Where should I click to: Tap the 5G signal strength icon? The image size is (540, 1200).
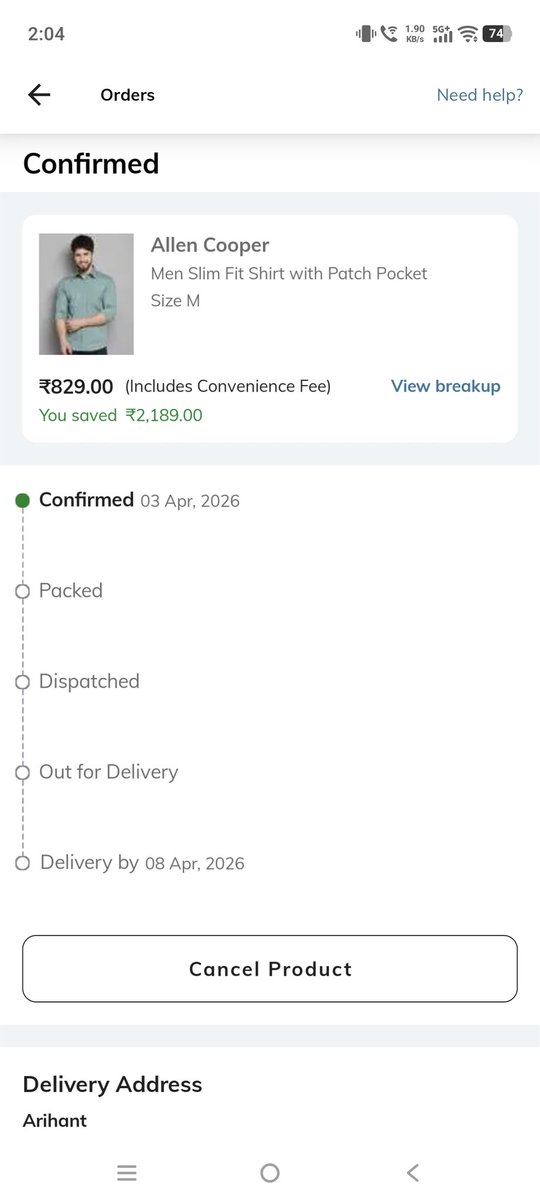(442, 33)
